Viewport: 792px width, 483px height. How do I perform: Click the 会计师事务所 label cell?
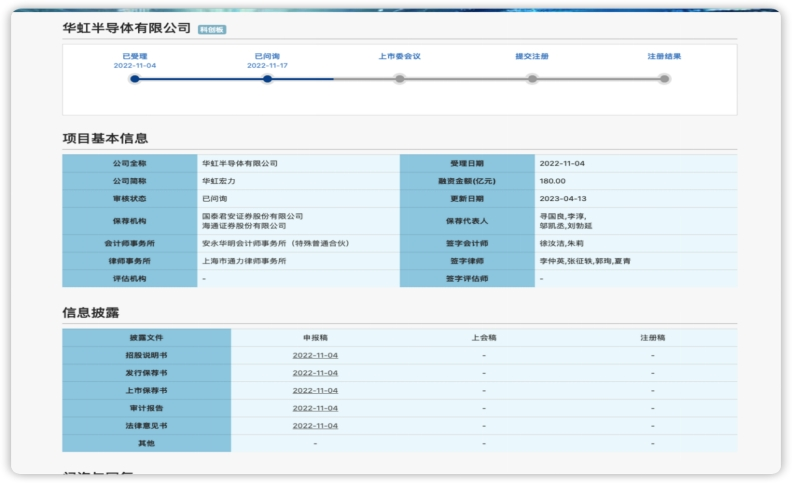pos(130,244)
